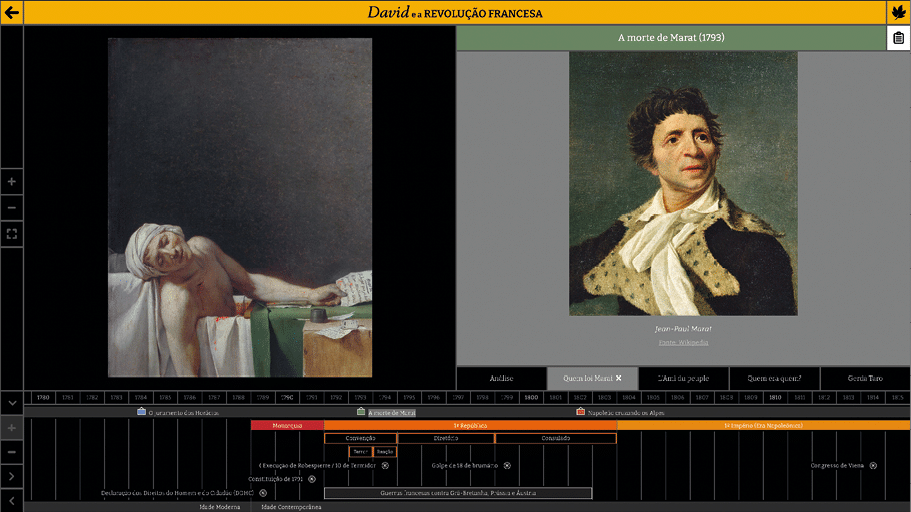Open the clipboard notes icon

[898, 38]
